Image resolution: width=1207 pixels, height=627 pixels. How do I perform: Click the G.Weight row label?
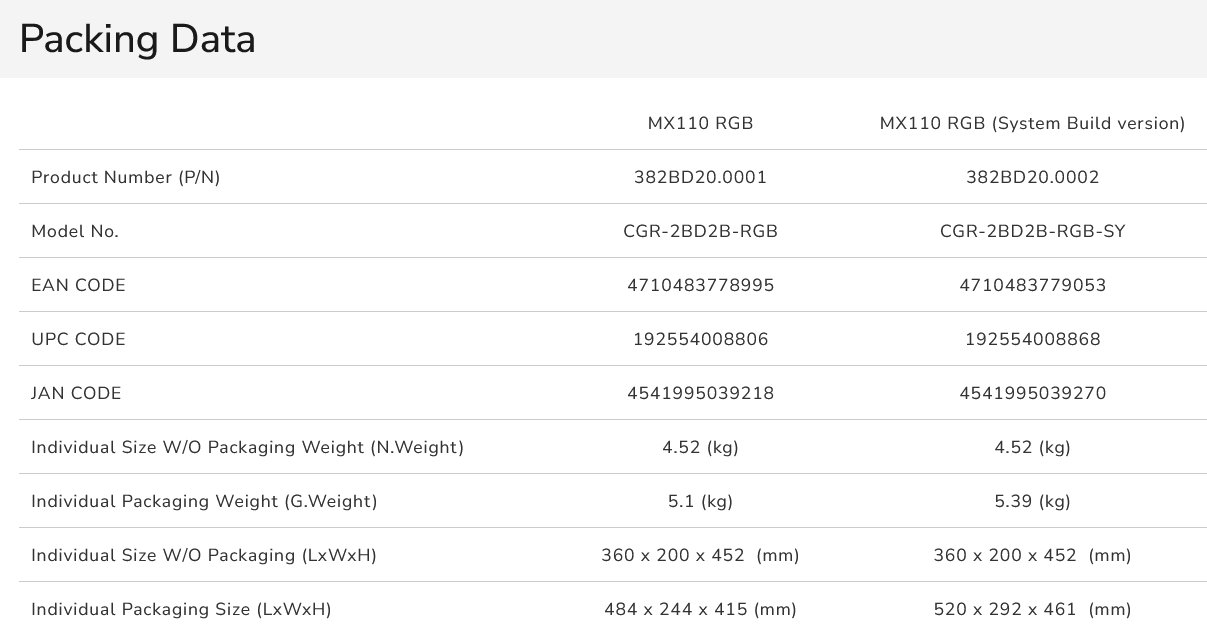point(204,502)
